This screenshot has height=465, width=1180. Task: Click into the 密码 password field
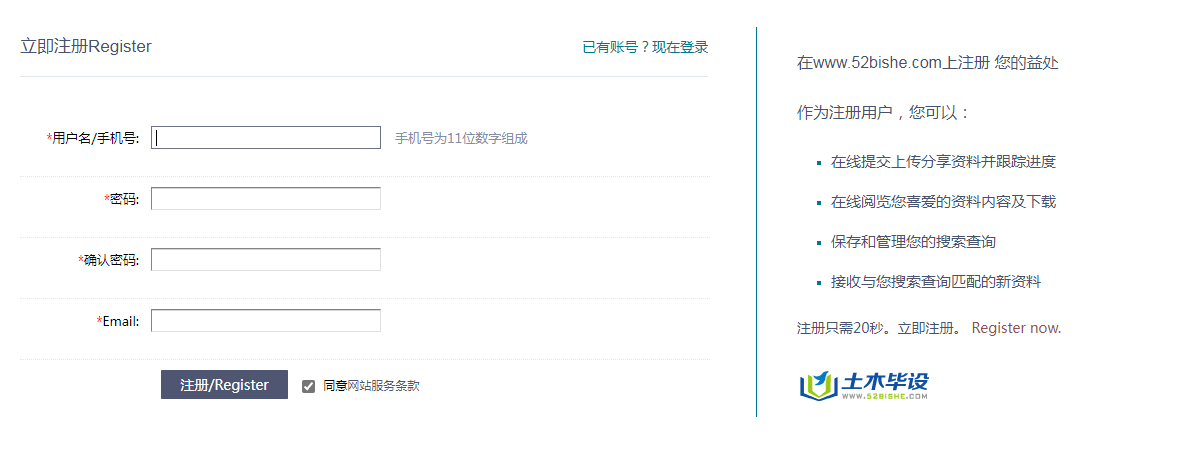pyautogui.click(x=266, y=199)
